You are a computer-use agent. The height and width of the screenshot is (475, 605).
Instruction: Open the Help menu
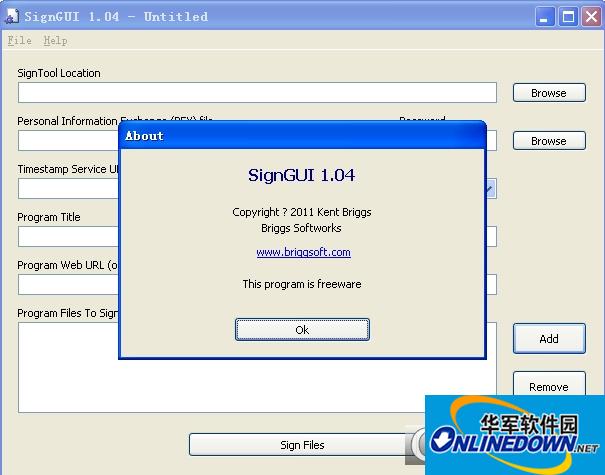(x=55, y=40)
